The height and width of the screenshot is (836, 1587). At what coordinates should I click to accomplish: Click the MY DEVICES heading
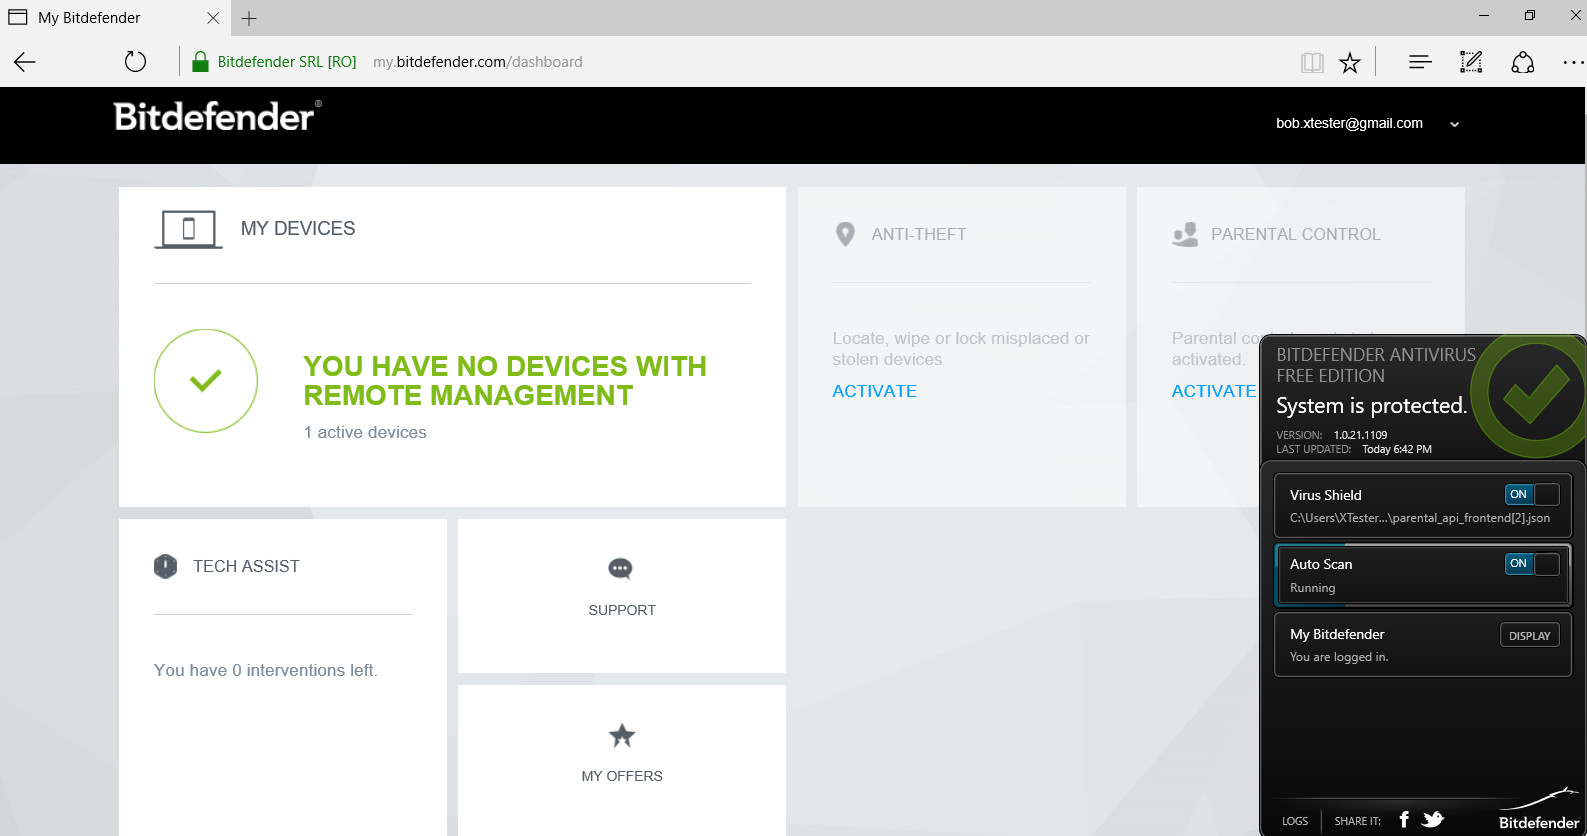pyautogui.click(x=298, y=229)
